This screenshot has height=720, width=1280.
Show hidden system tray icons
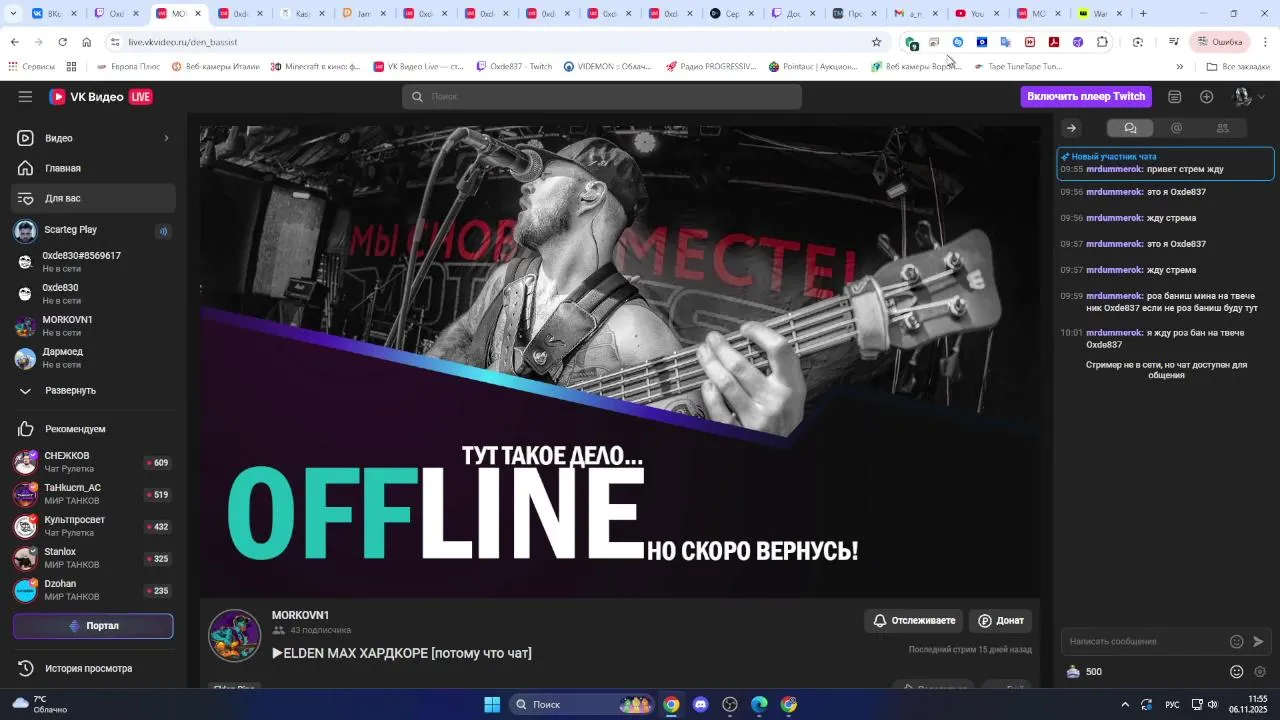(1125, 705)
